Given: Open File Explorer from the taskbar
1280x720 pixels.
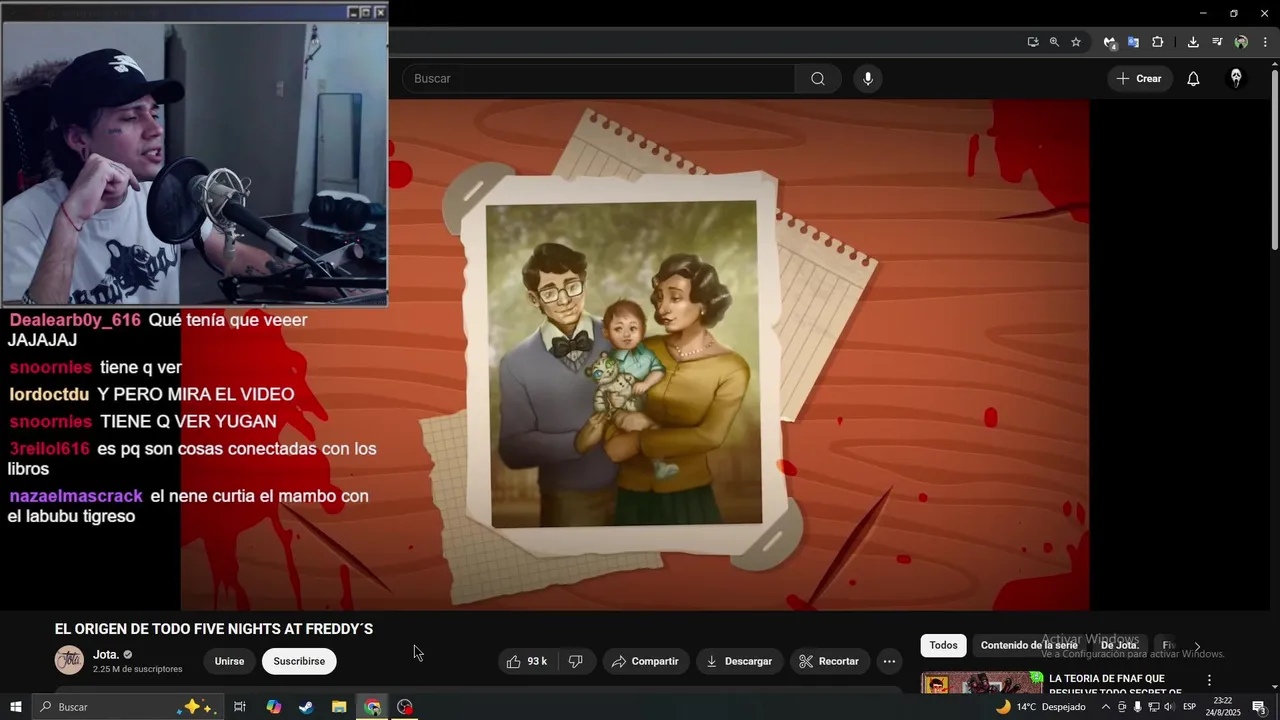Looking at the screenshot, I should point(339,707).
